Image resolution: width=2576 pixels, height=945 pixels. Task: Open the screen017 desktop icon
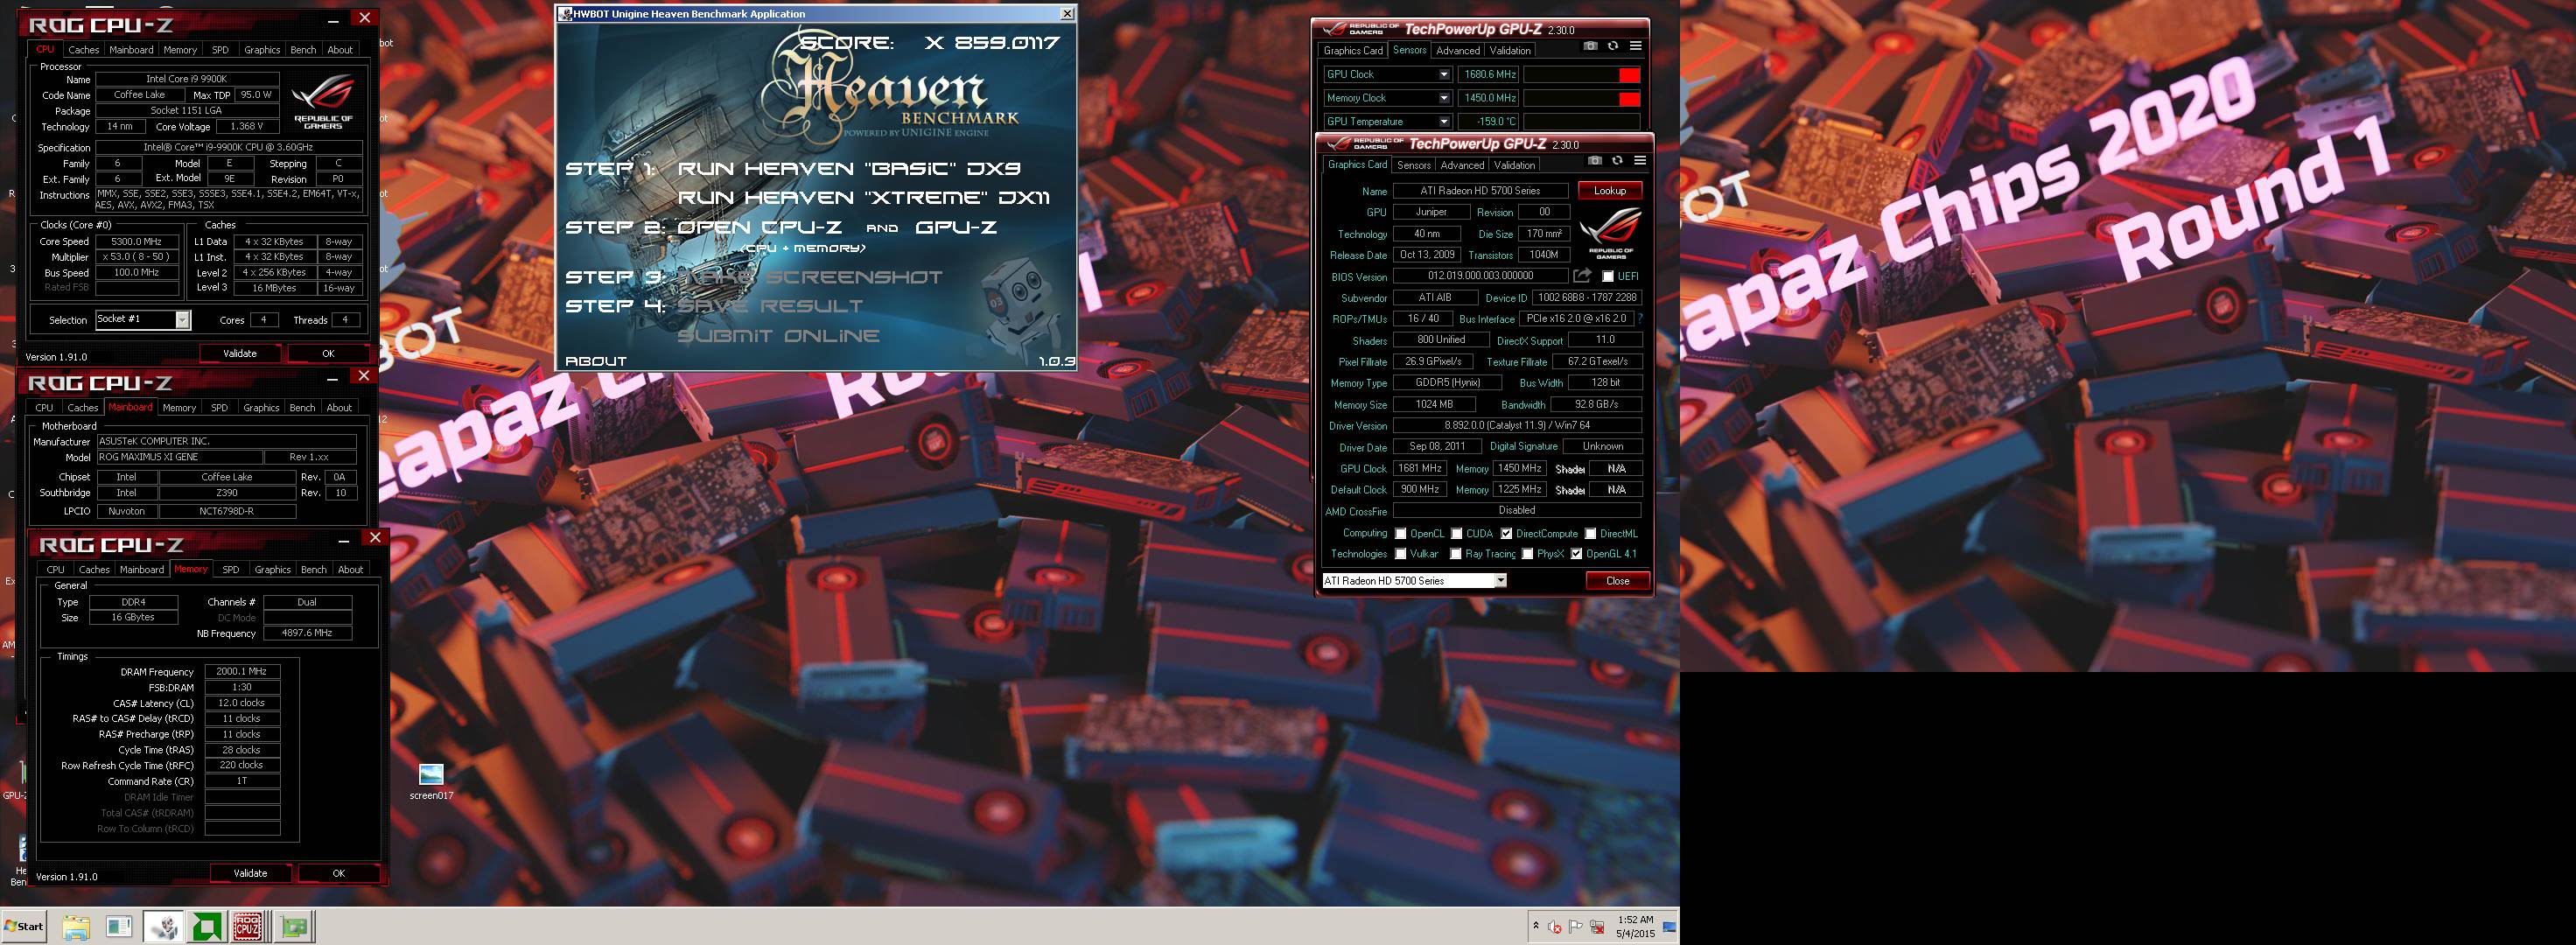(x=431, y=782)
